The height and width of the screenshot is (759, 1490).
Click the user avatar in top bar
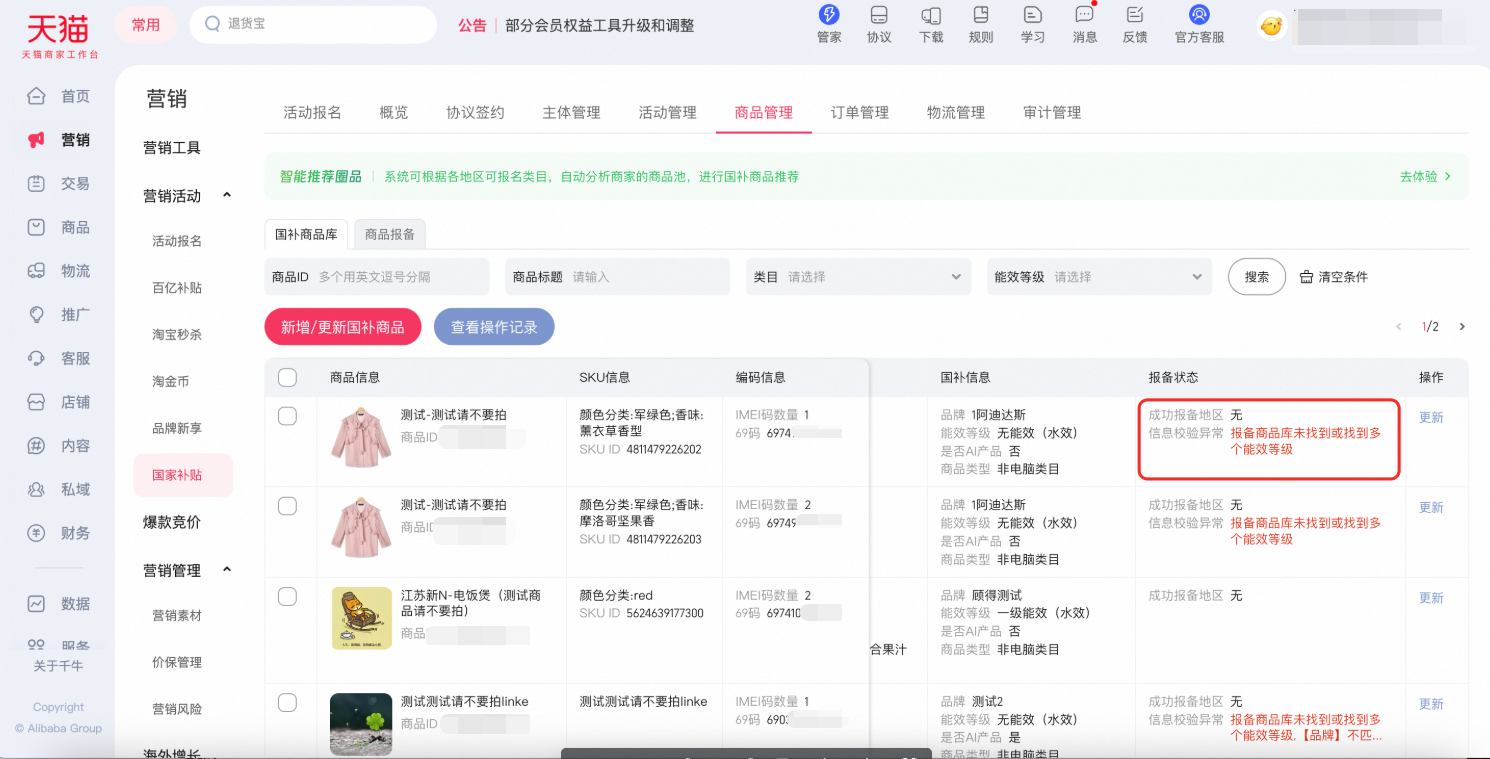tap(1271, 26)
